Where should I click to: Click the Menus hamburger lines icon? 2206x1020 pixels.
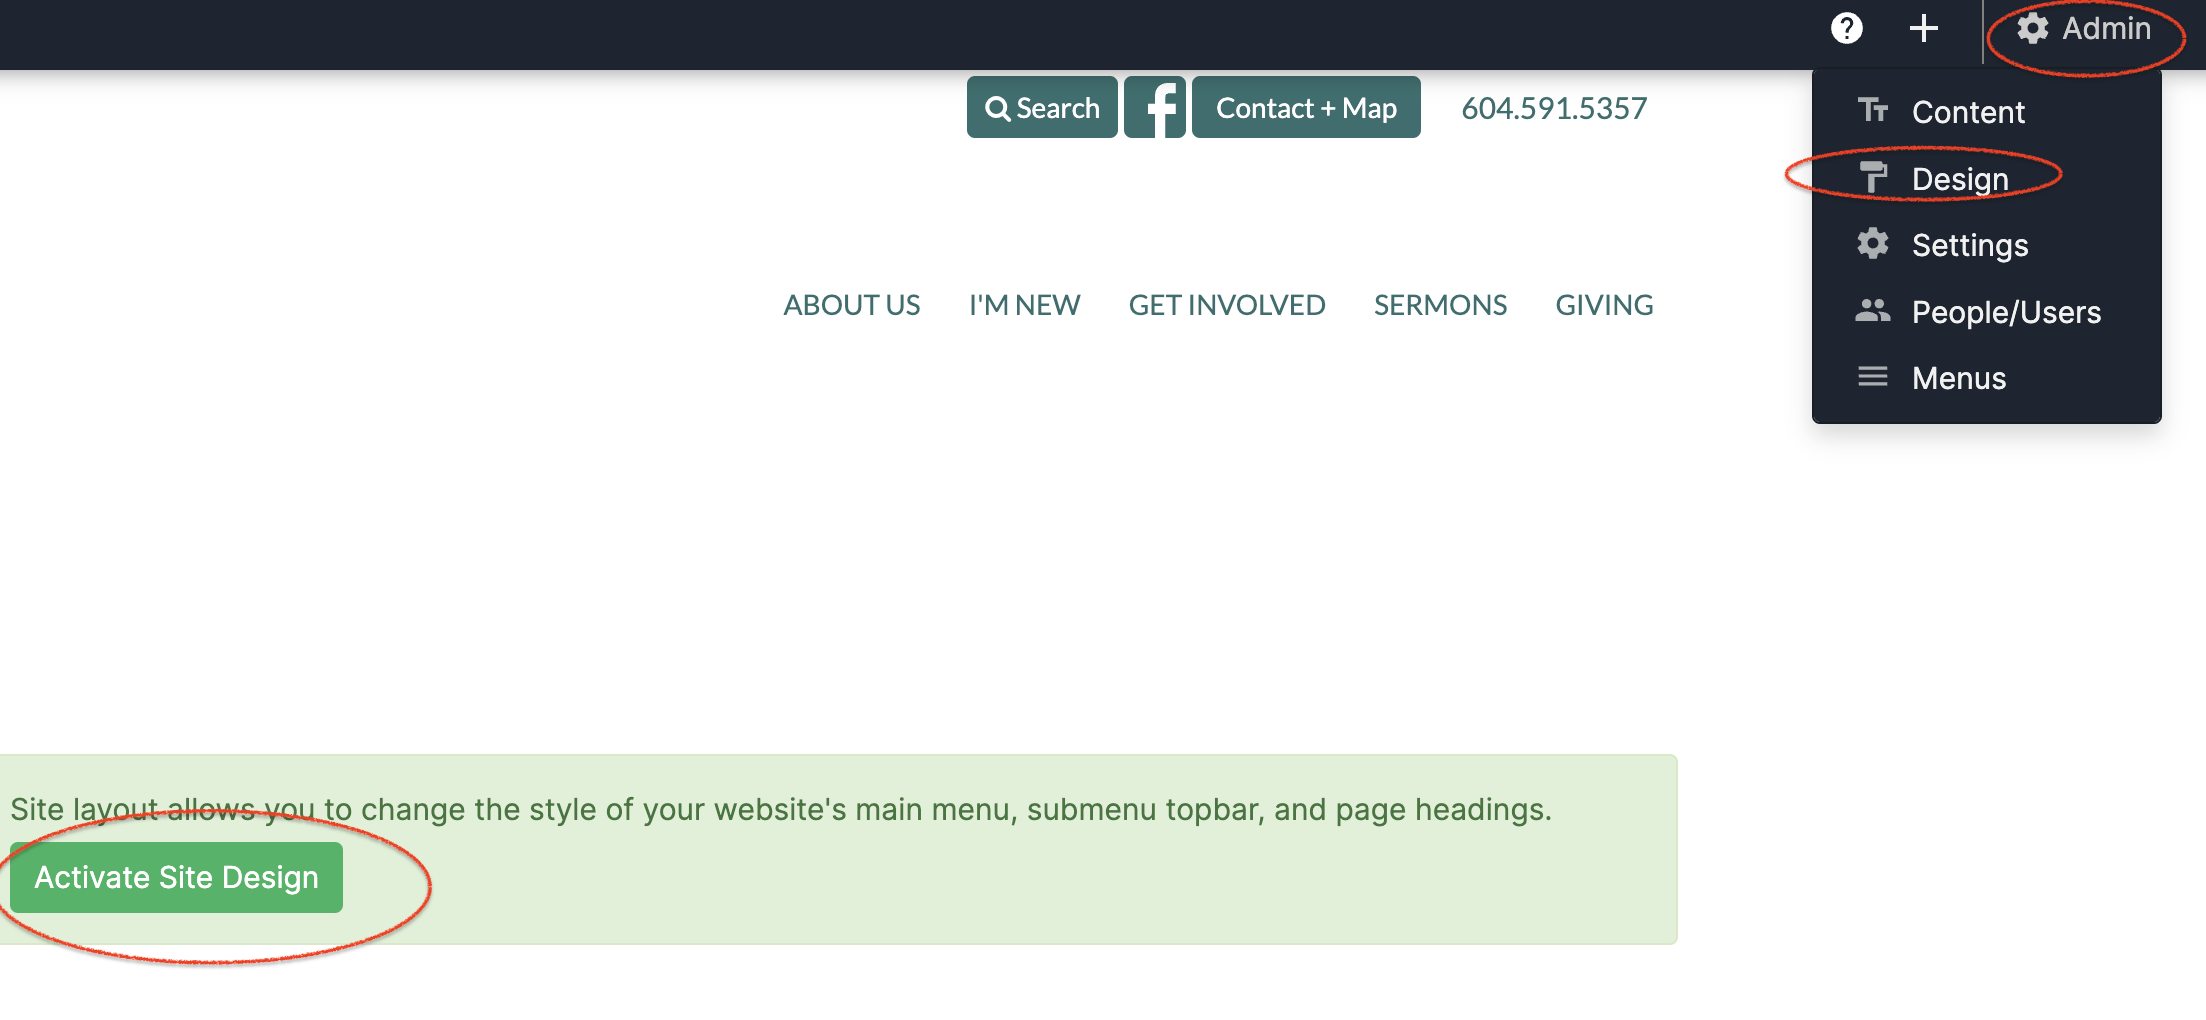(x=1873, y=377)
